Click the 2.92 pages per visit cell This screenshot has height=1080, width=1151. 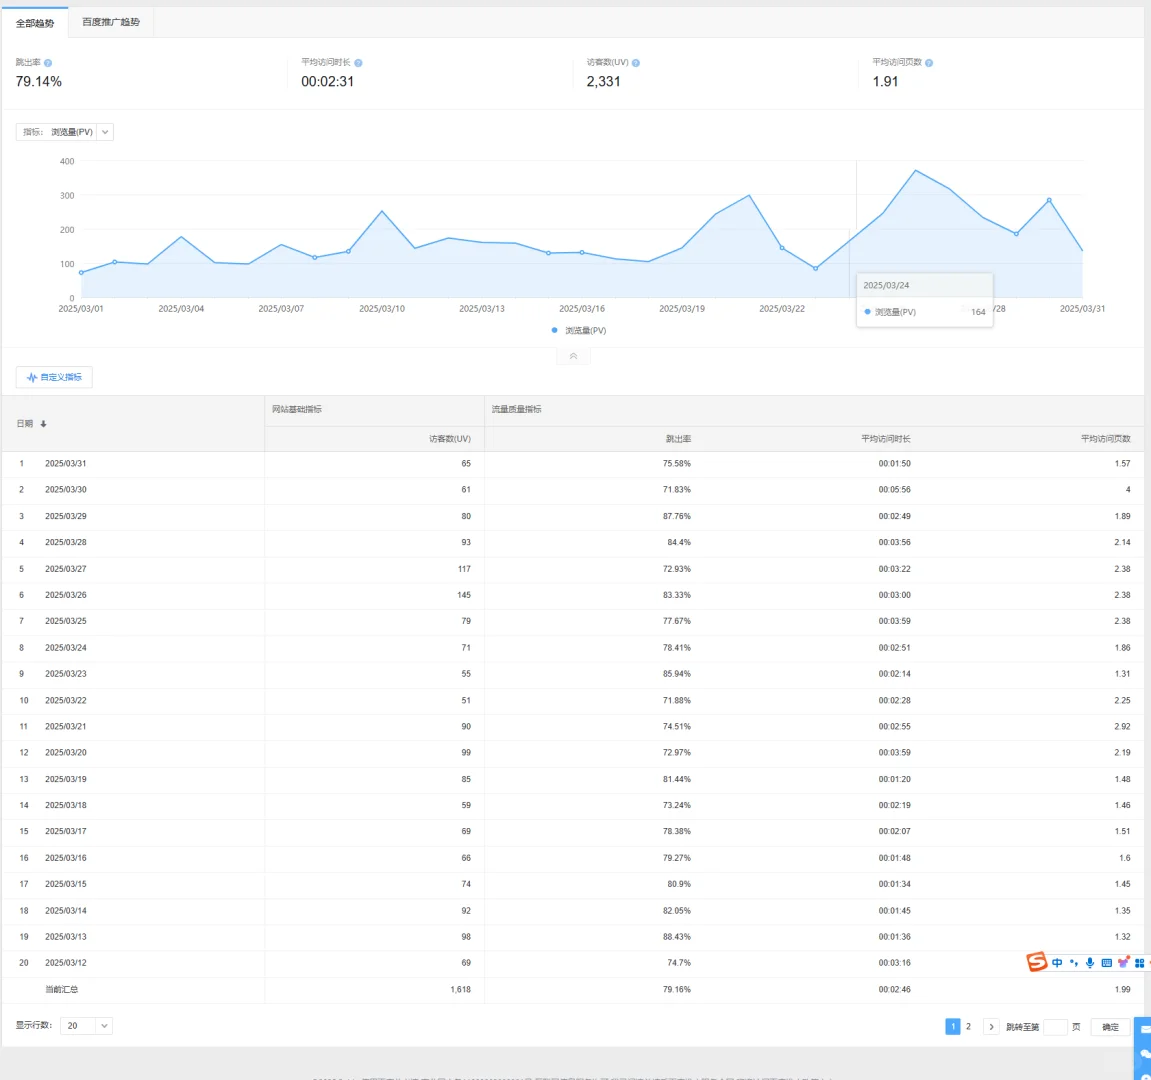click(1122, 727)
